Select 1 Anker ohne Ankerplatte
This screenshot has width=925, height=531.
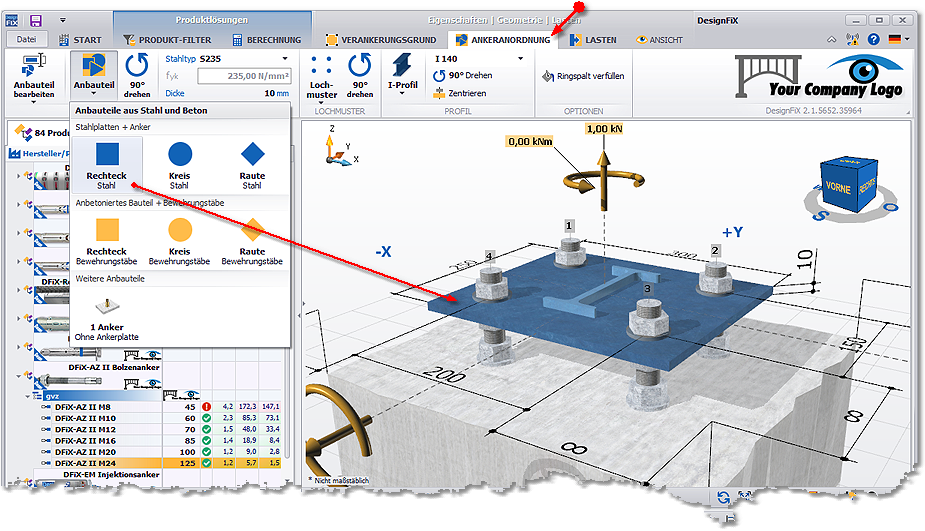tap(107, 319)
